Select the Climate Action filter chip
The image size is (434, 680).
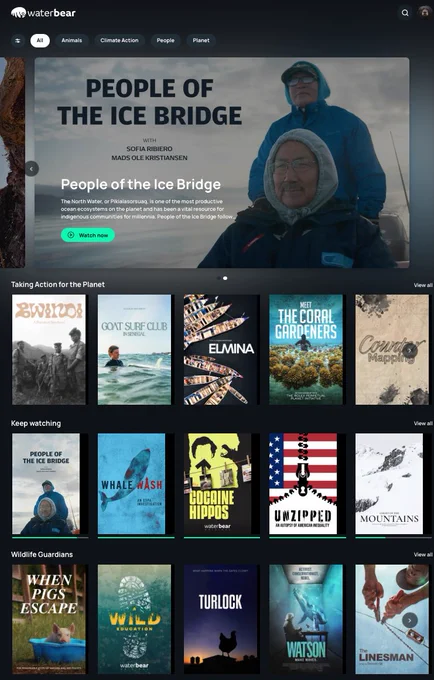point(119,40)
